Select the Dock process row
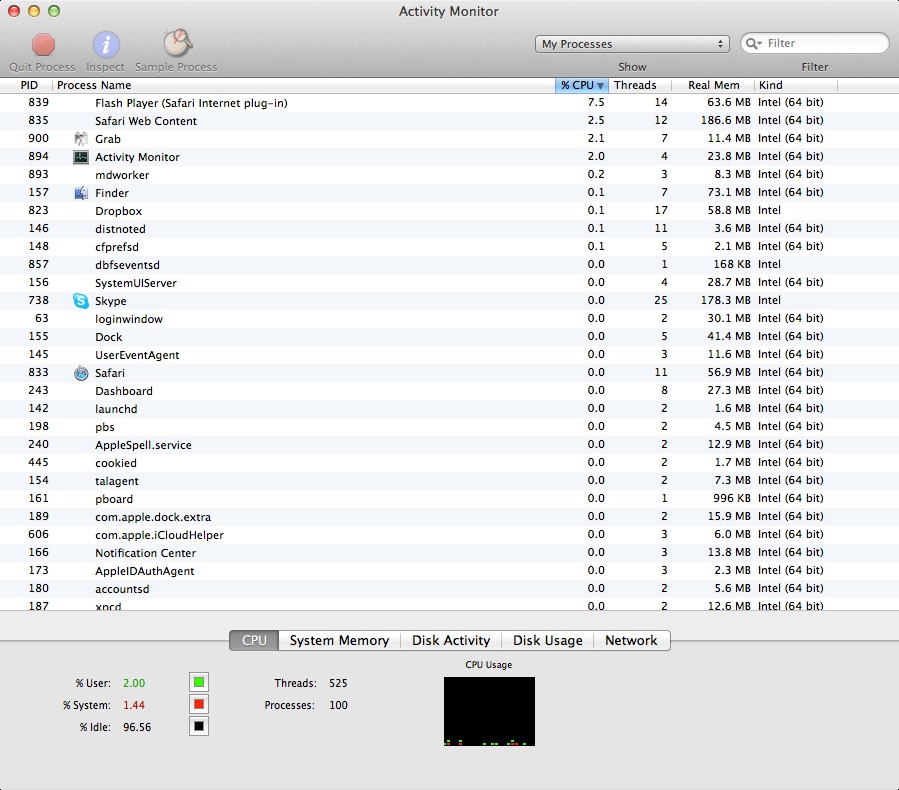This screenshot has height=790, width=899. coord(450,337)
